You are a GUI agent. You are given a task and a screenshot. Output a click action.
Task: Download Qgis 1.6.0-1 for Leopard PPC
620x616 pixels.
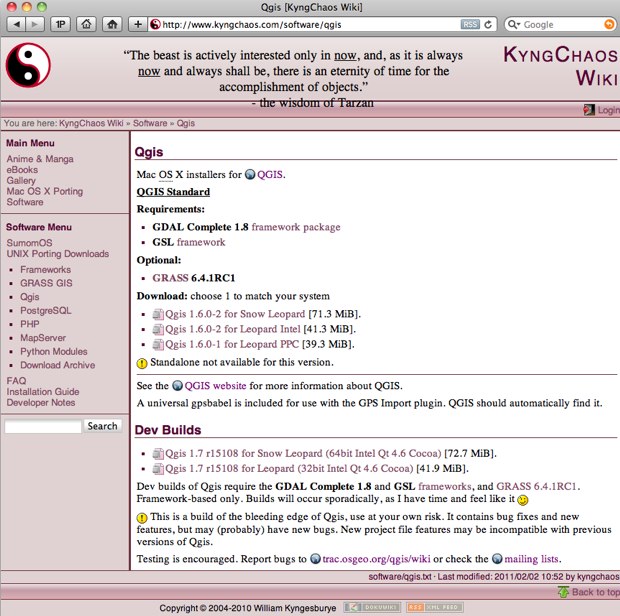tap(232, 345)
